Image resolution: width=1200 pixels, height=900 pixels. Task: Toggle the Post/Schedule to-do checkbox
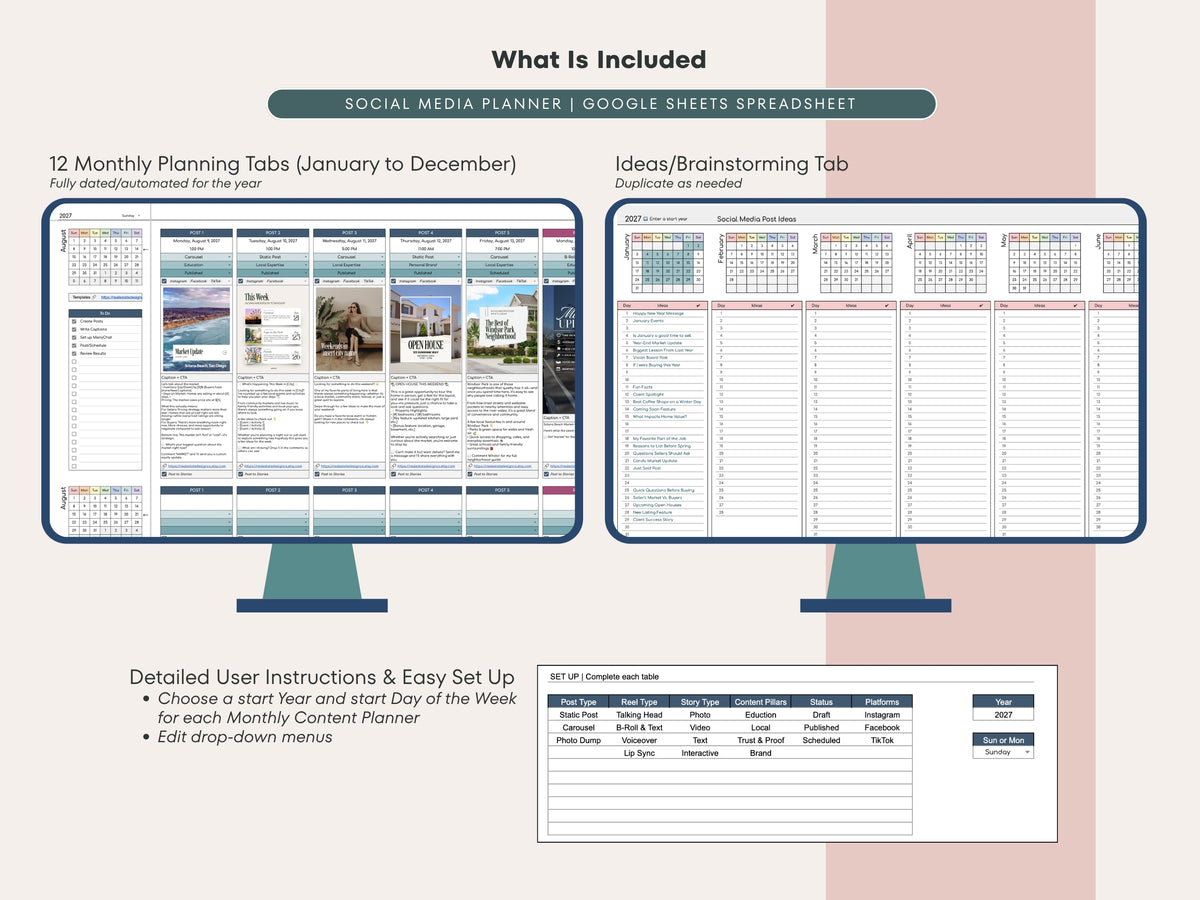(x=74, y=345)
